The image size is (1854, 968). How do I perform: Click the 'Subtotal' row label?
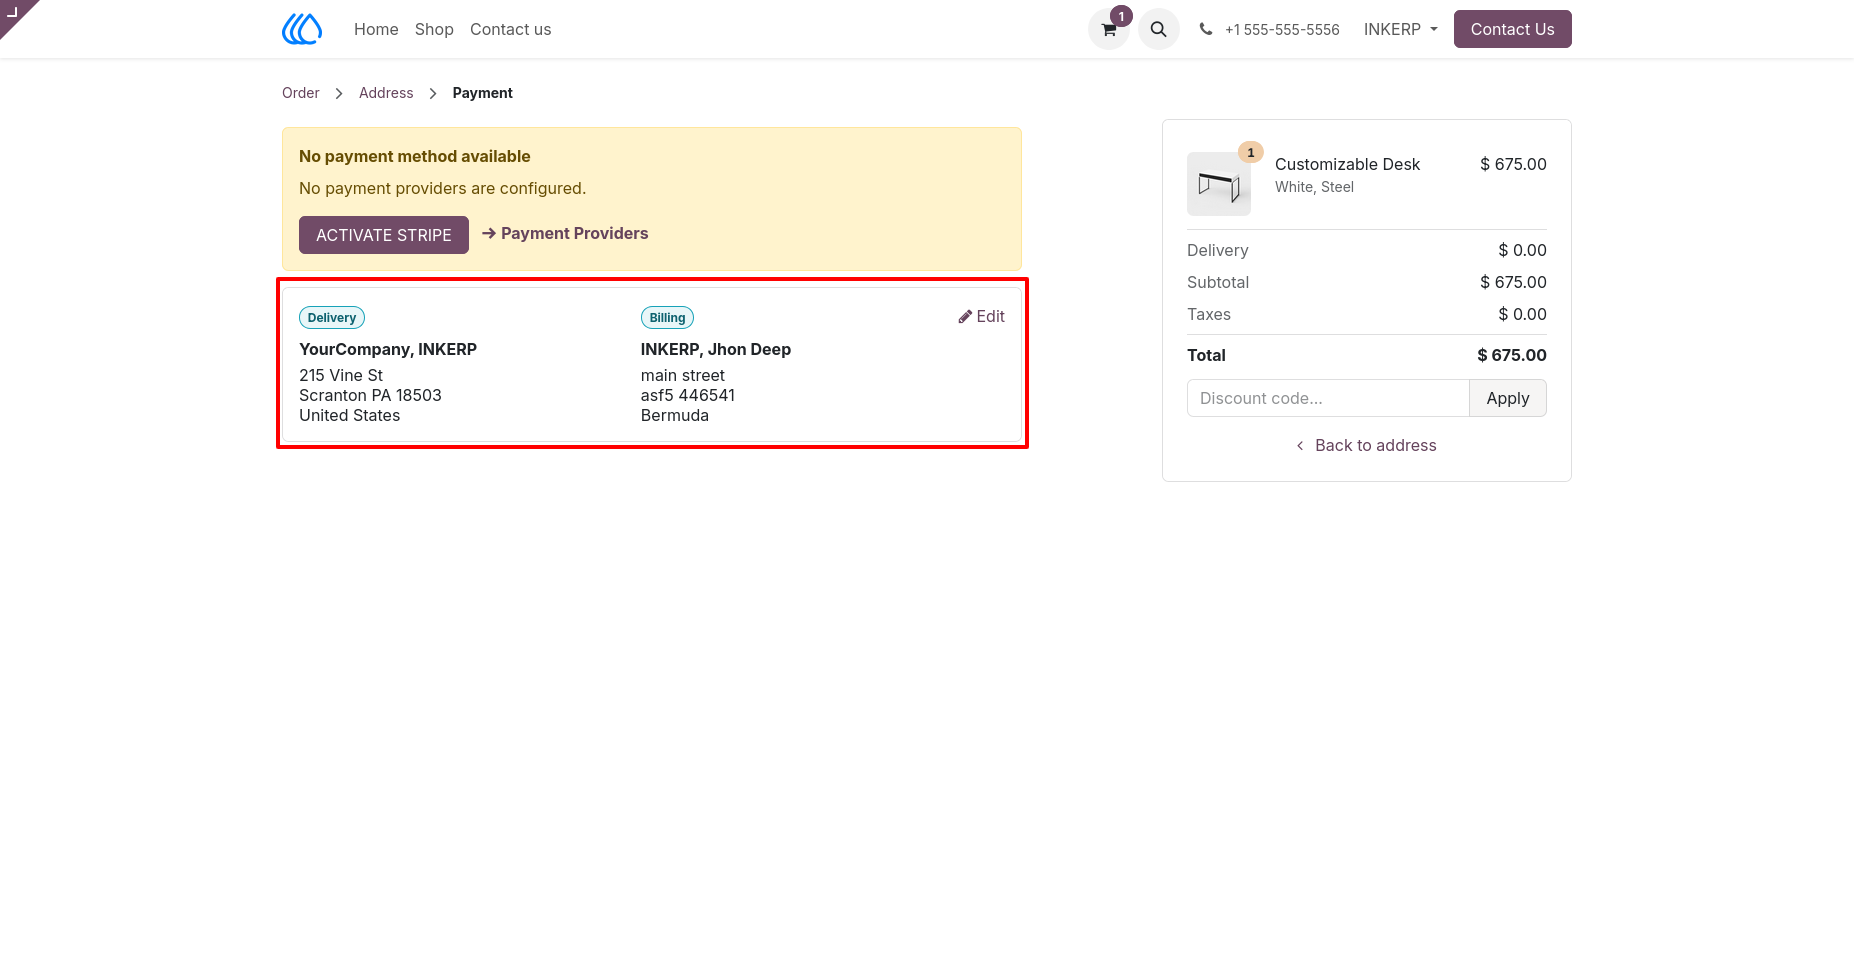[x=1218, y=282]
